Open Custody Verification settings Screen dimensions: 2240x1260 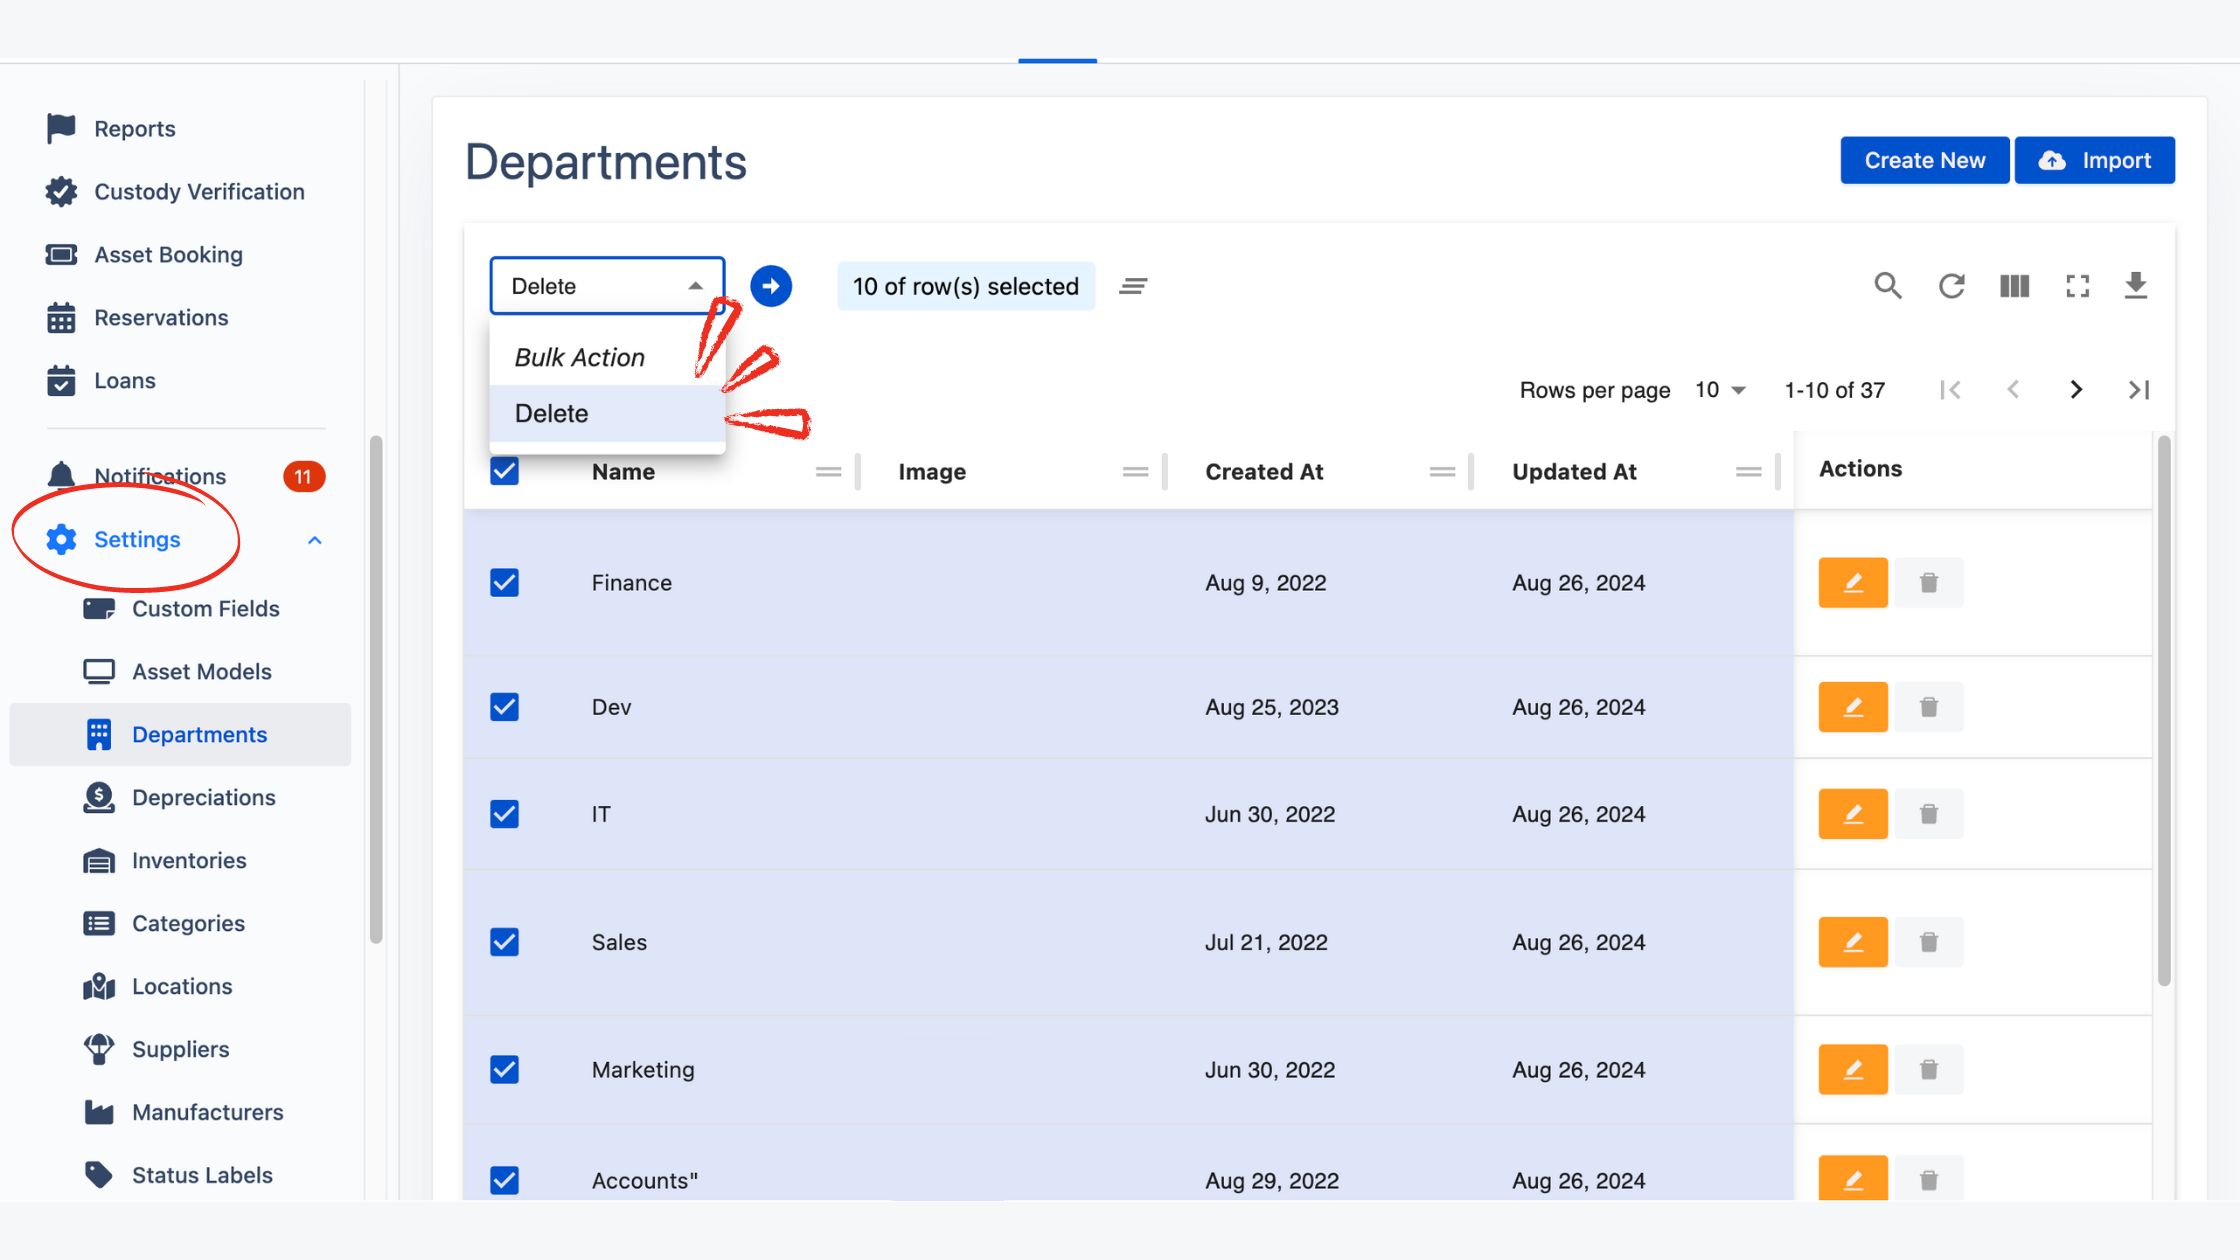[x=198, y=191]
